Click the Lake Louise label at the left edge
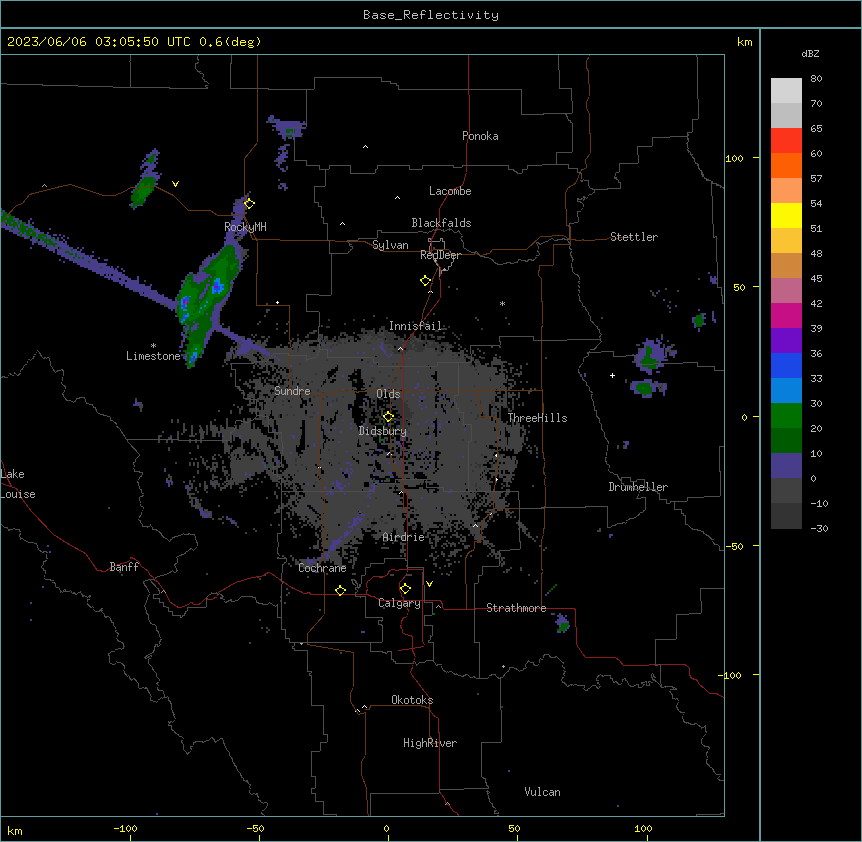The width and height of the screenshot is (862, 842). (18, 484)
